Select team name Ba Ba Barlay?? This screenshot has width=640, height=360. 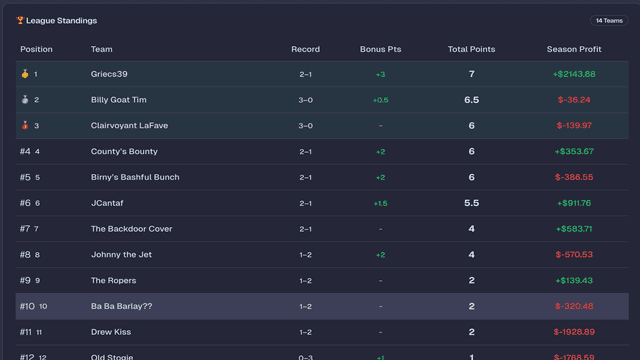coord(122,306)
